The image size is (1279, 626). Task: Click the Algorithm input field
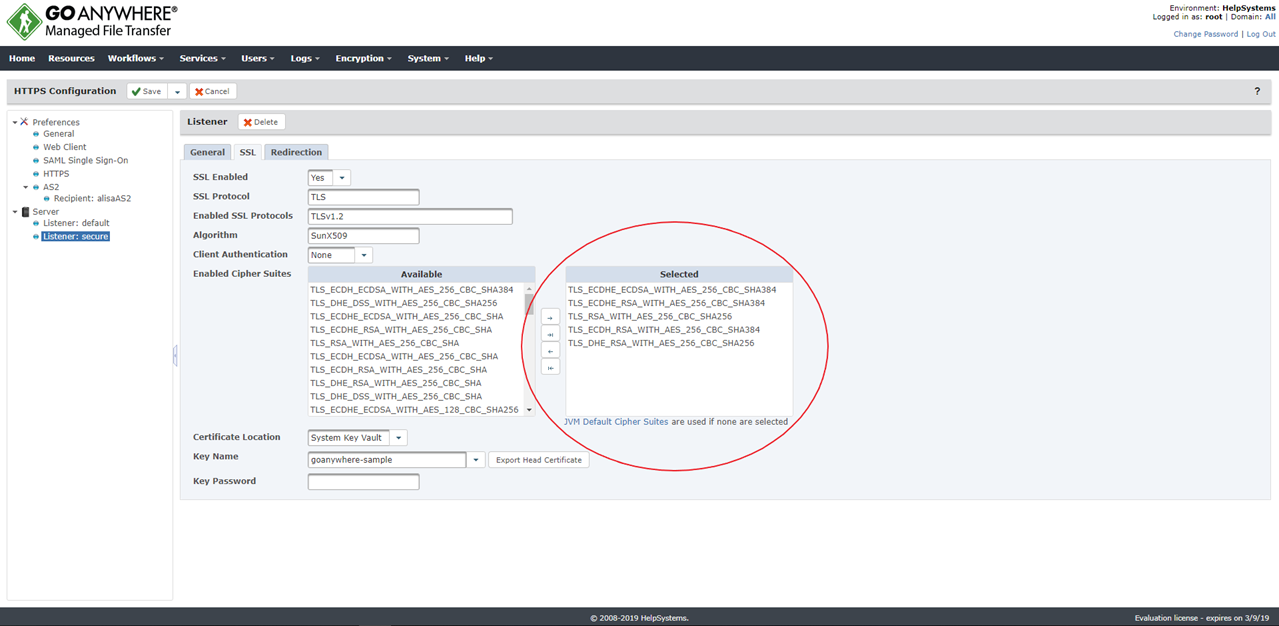pos(363,236)
